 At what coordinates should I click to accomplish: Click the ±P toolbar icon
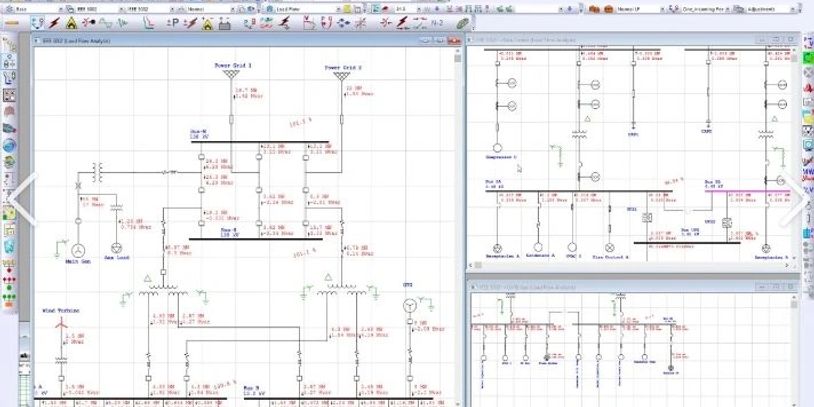coord(173,23)
